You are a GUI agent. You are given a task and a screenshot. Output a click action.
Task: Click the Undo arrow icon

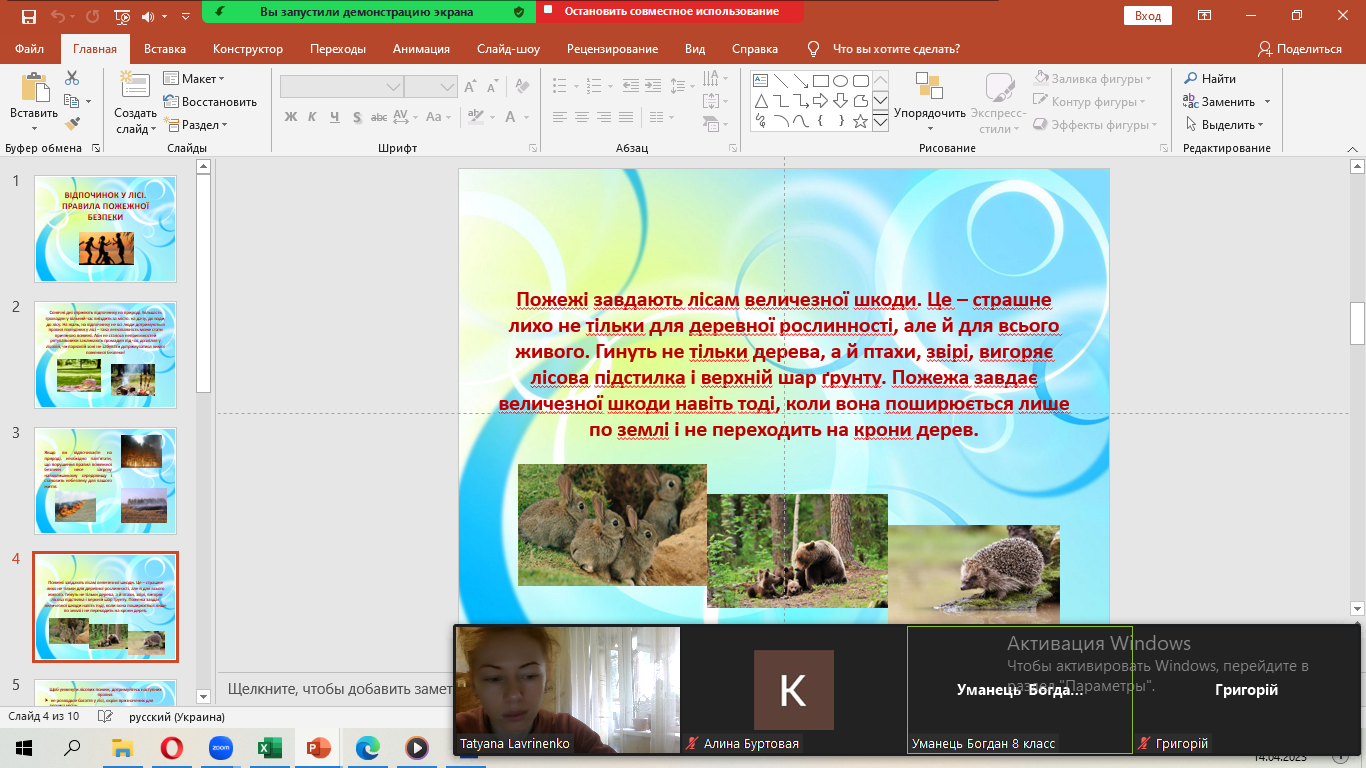(56, 16)
